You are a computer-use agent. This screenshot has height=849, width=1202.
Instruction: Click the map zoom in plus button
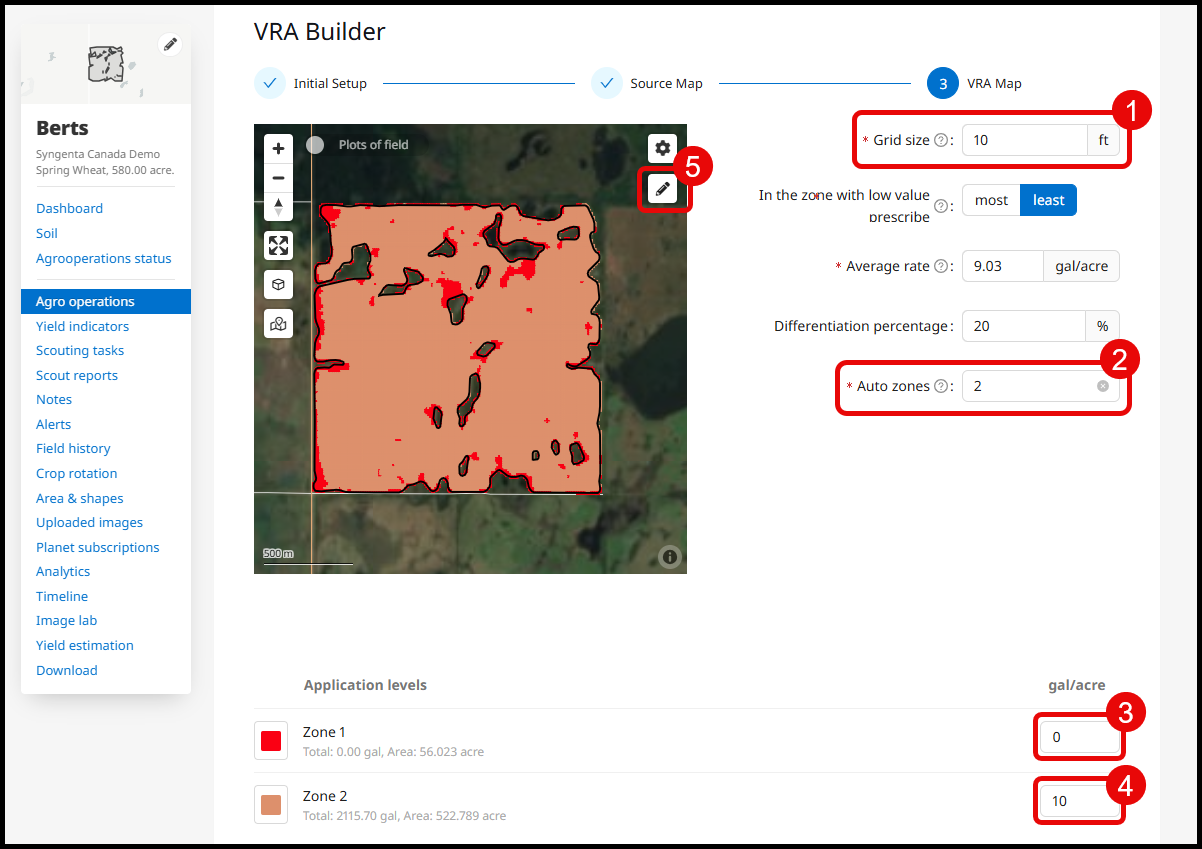pyautogui.click(x=278, y=148)
